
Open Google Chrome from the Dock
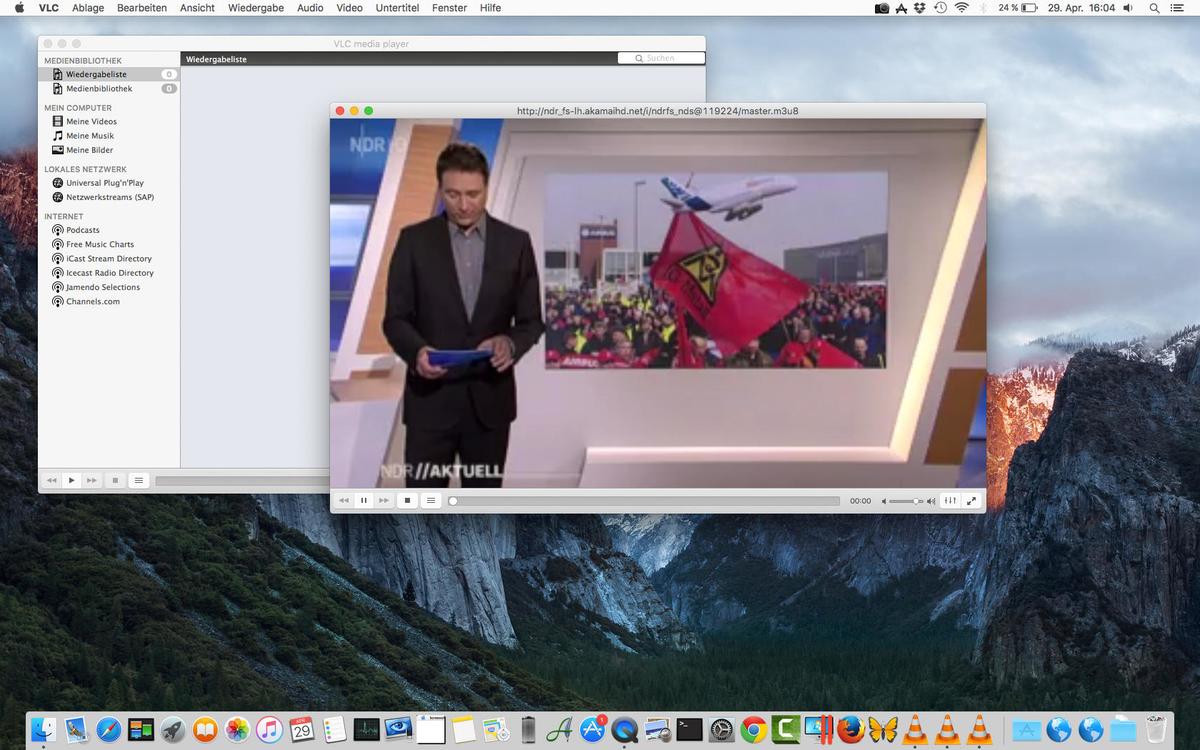754,730
